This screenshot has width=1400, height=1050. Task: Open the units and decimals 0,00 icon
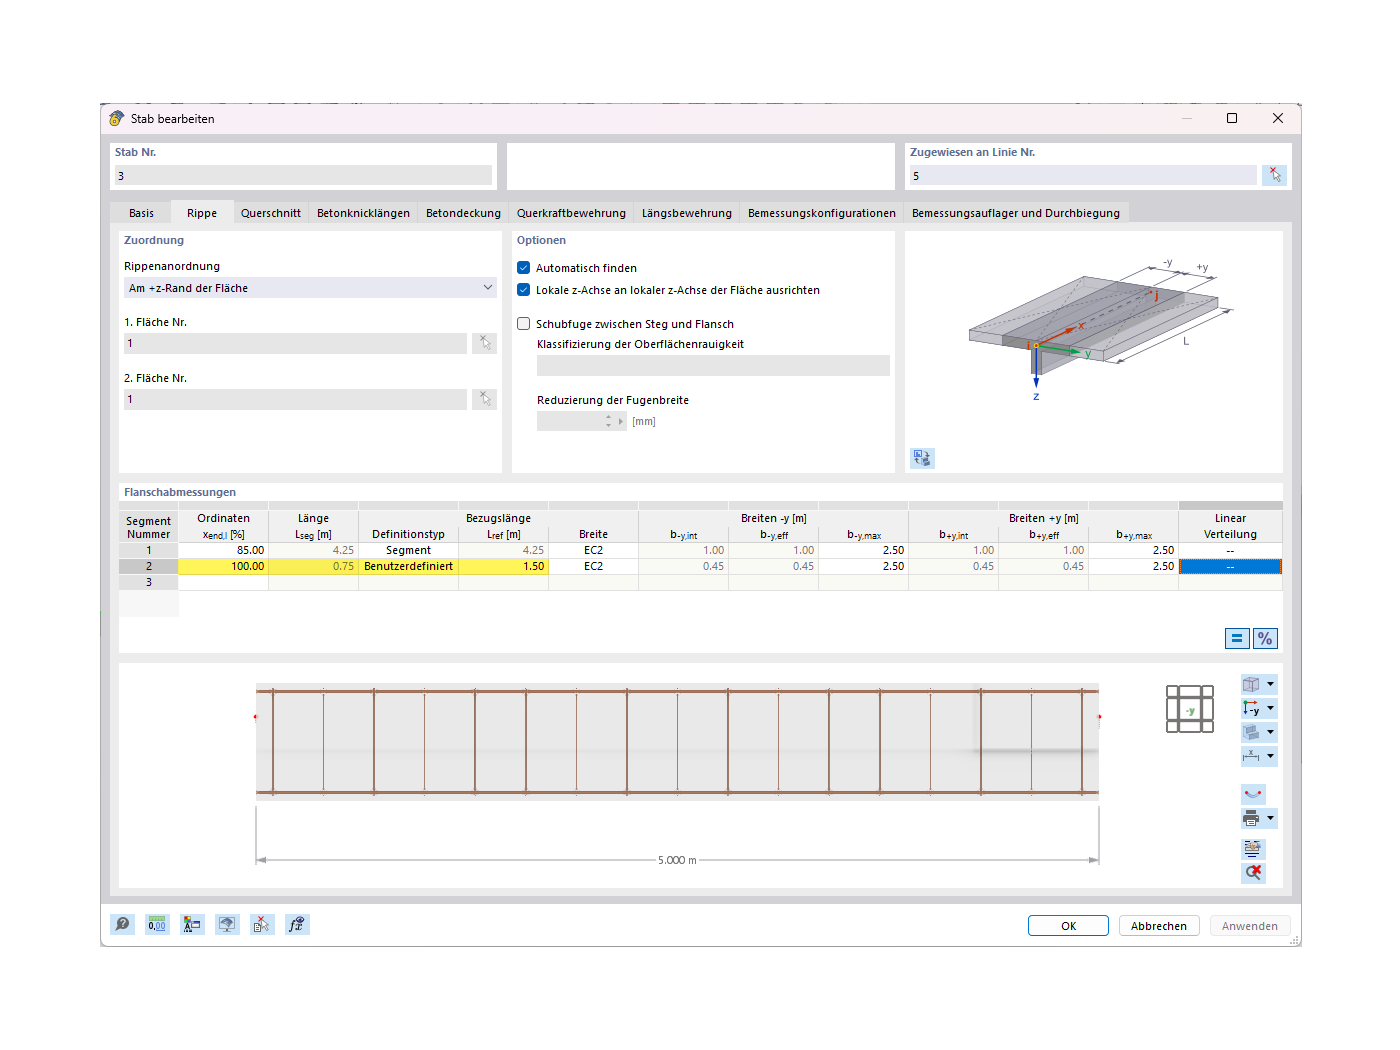coord(157,924)
